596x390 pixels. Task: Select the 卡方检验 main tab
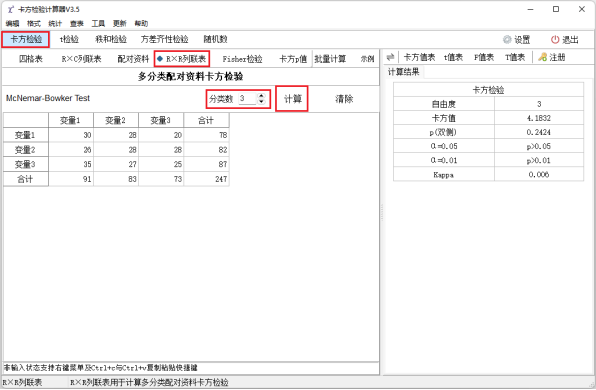[x=25, y=39]
